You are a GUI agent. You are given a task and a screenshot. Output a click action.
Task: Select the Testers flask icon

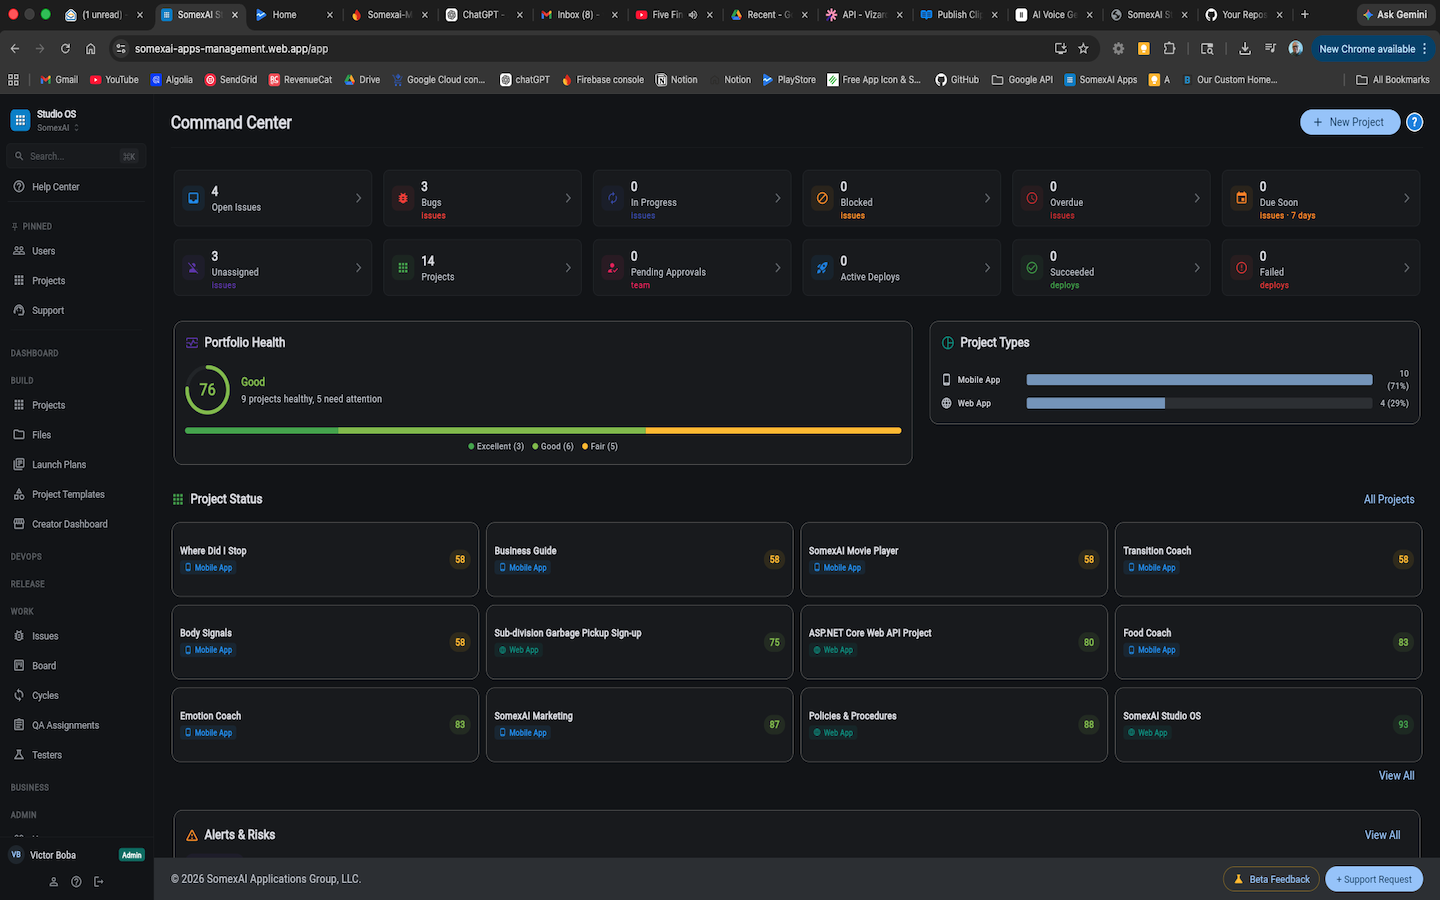[x=20, y=754]
